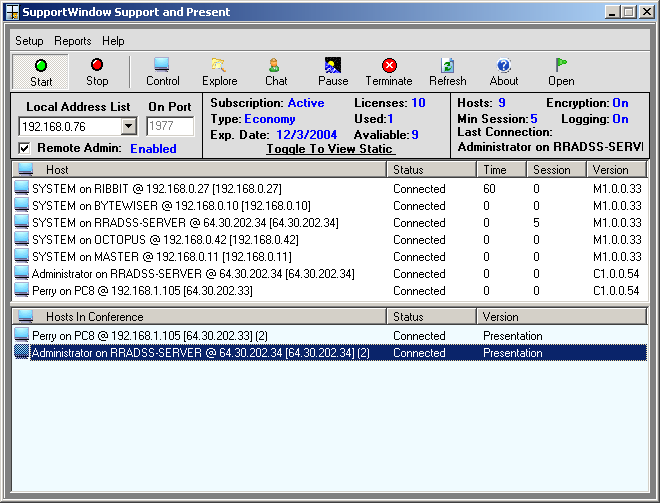This screenshot has height=503, width=660.
Task: Select SYSTEM on BYTEWISER host row
Action: click(x=330, y=205)
